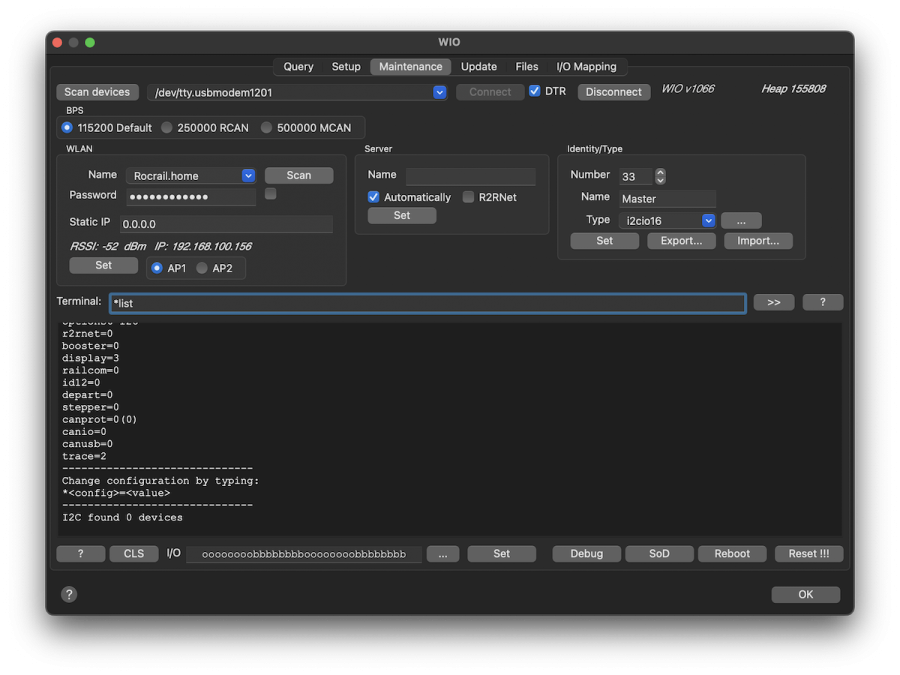900x675 pixels.
Task: Adjust the Number stepper arrows
Action: tap(660, 176)
